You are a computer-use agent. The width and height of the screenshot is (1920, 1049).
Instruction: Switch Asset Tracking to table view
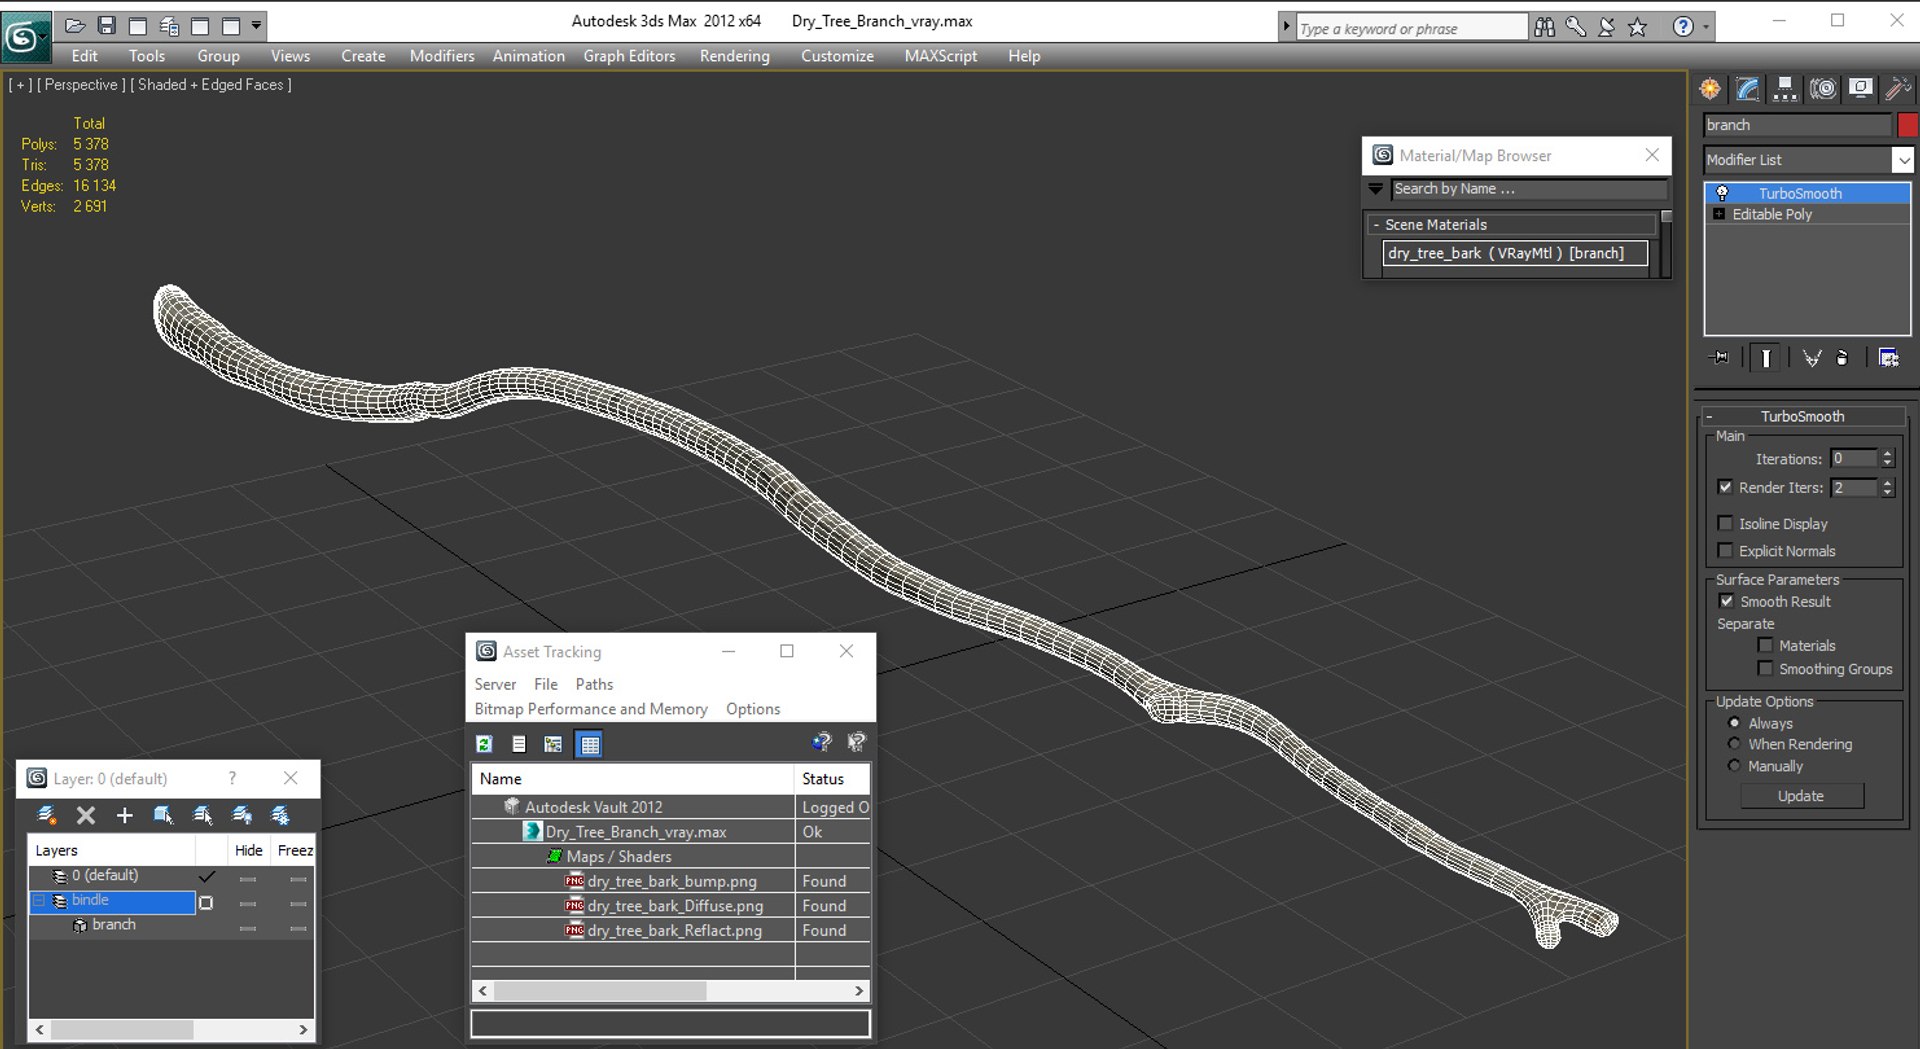pos(590,744)
